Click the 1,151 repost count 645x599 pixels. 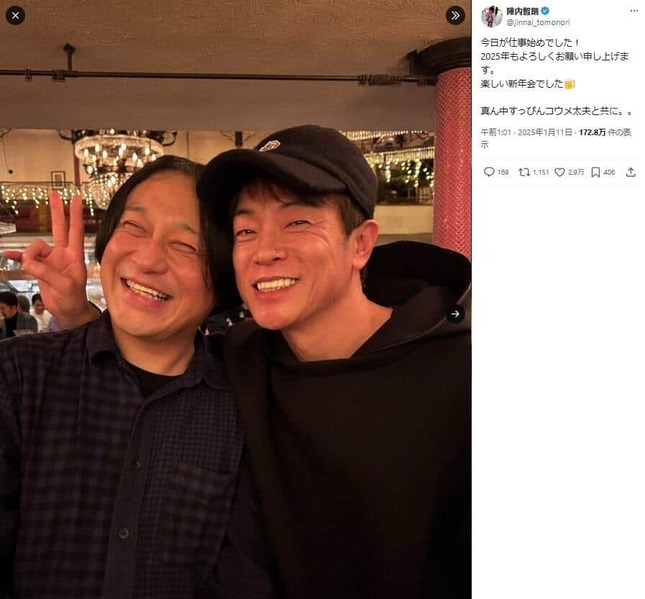tap(541, 172)
